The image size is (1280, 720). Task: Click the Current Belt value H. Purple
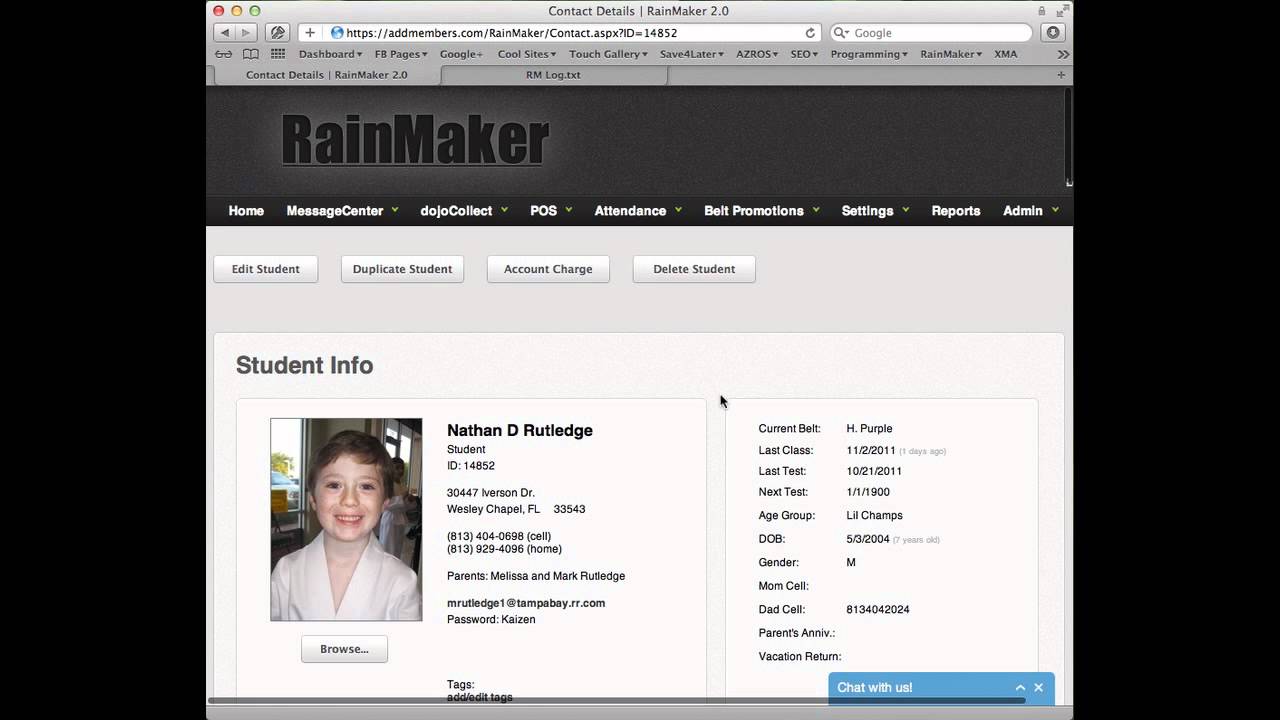pyautogui.click(x=869, y=428)
